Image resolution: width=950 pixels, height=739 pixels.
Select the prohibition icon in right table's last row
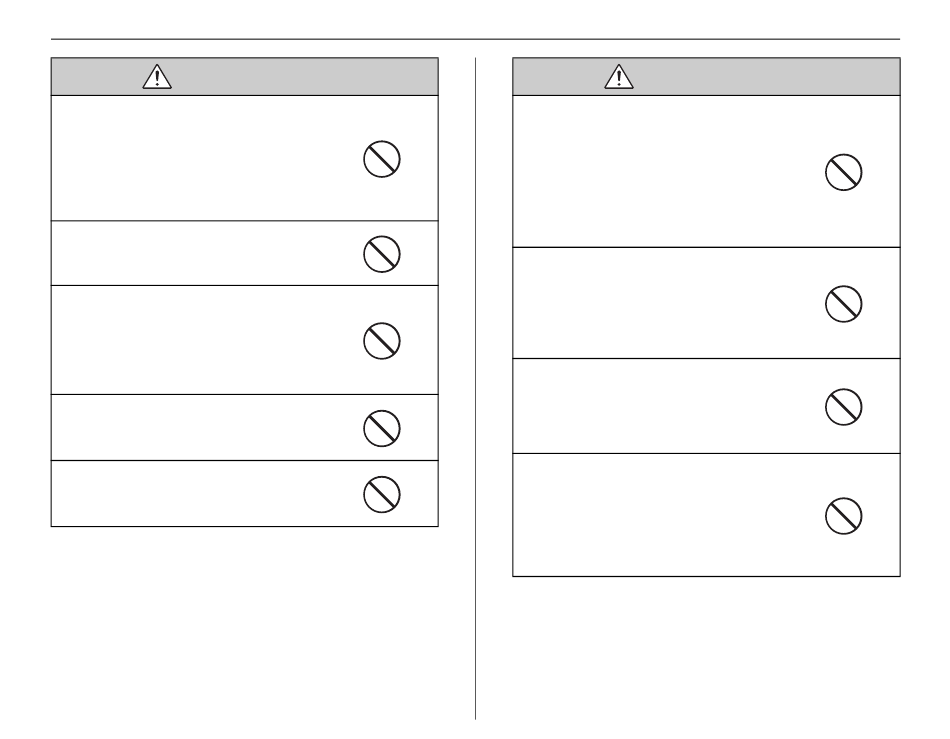[x=843, y=516]
